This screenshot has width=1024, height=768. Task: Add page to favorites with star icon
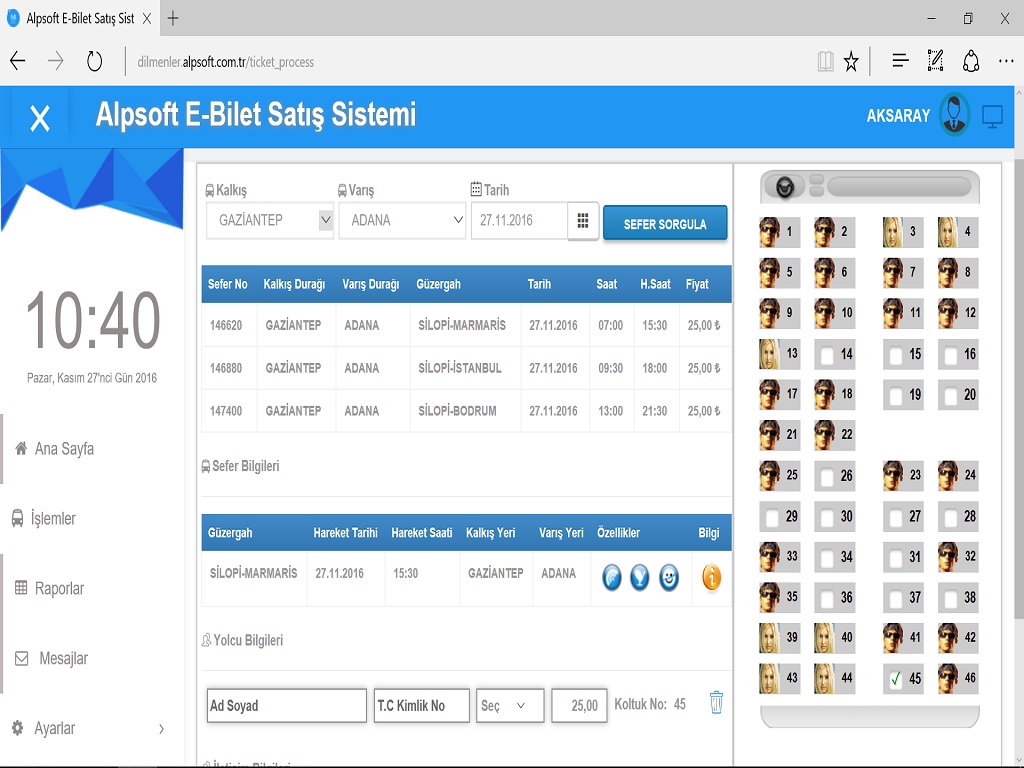point(851,62)
